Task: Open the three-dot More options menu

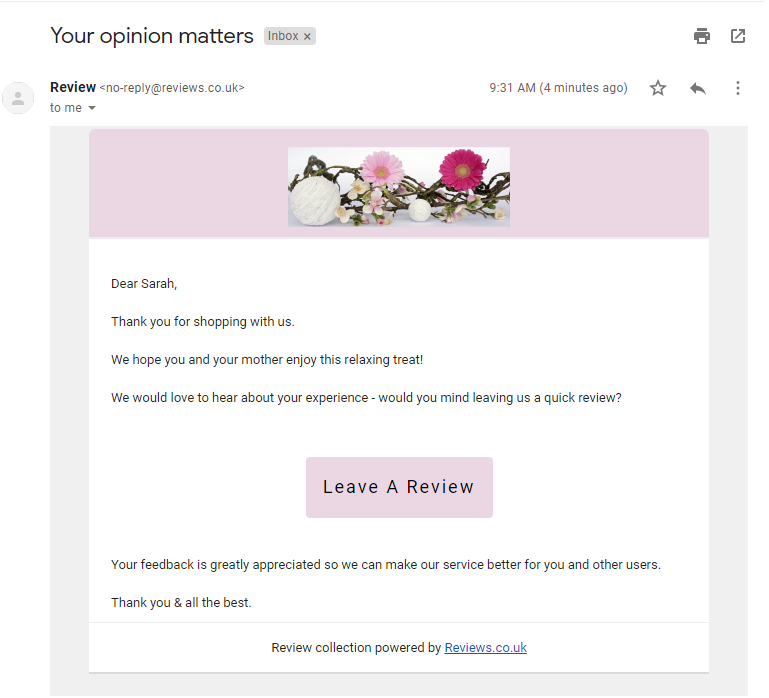Action: 738,88
